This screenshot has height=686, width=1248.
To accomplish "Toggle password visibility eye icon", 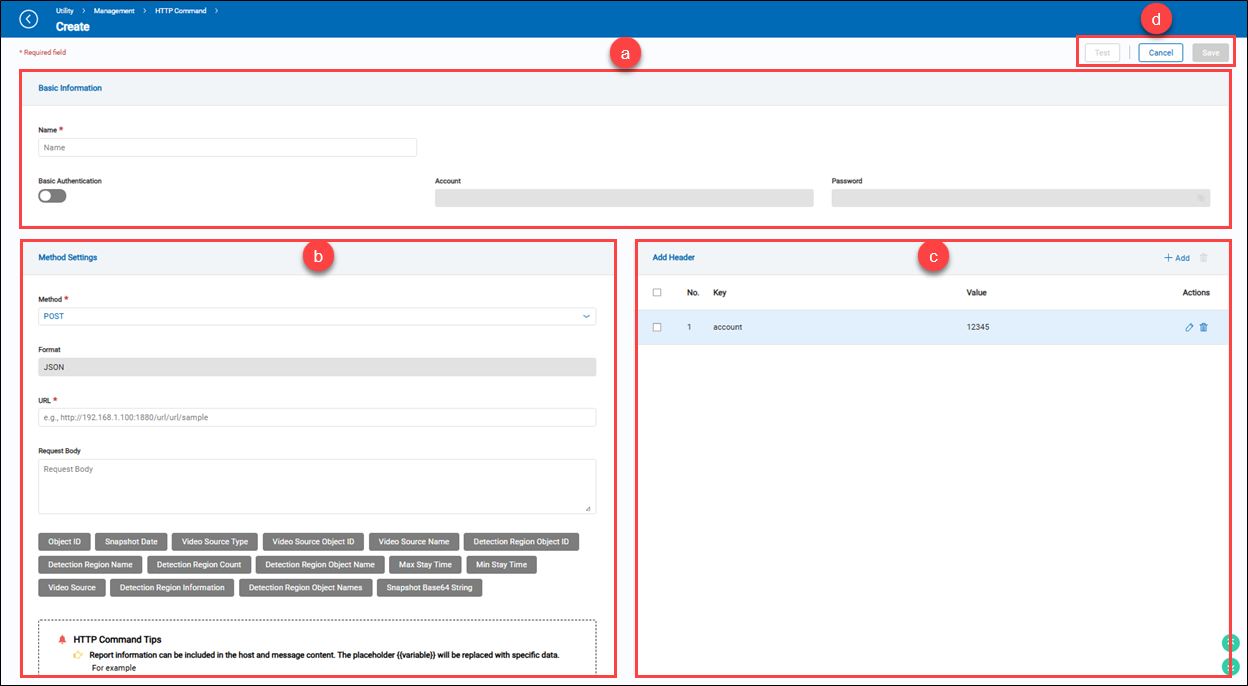I will pos(1200,198).
